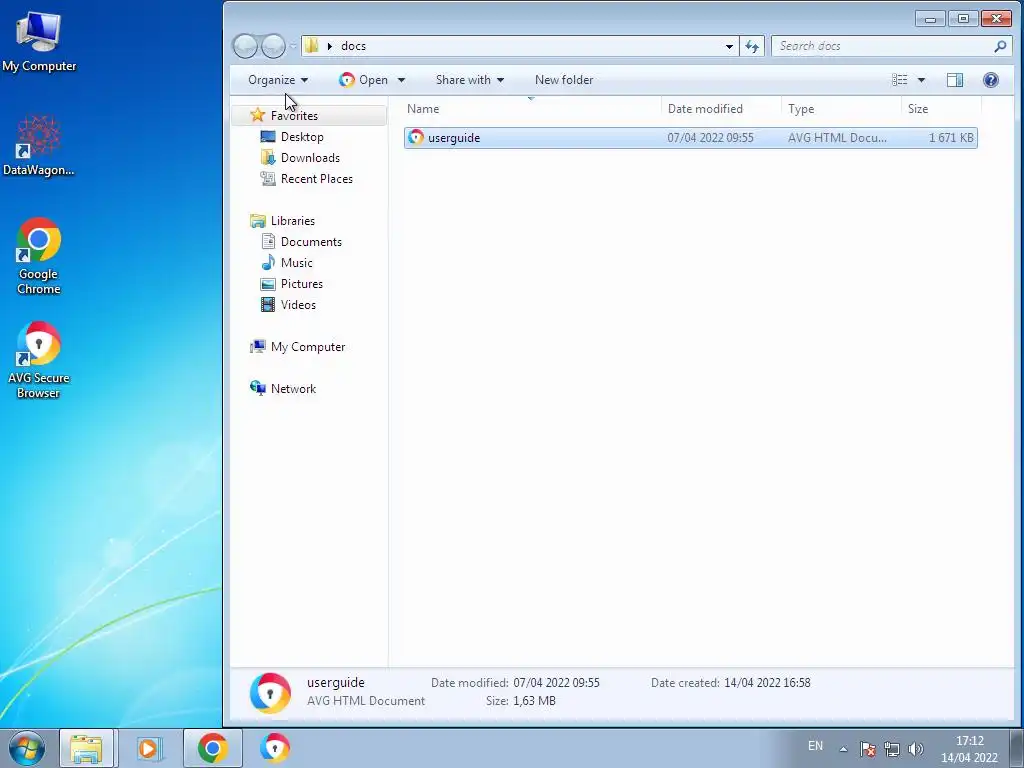Click the EN language indicator

coord(815,746)
